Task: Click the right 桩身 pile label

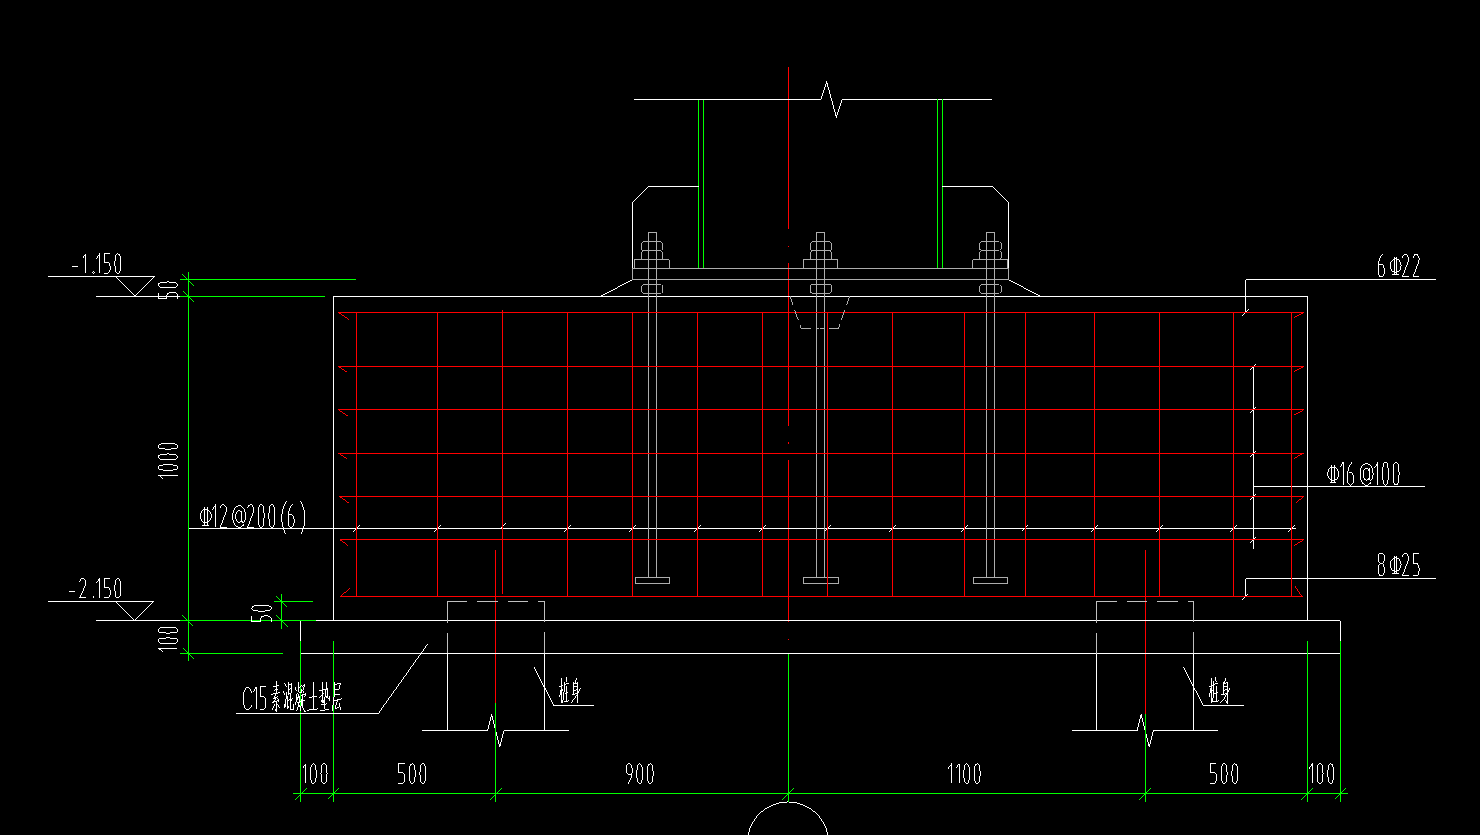Action: 1219,691
